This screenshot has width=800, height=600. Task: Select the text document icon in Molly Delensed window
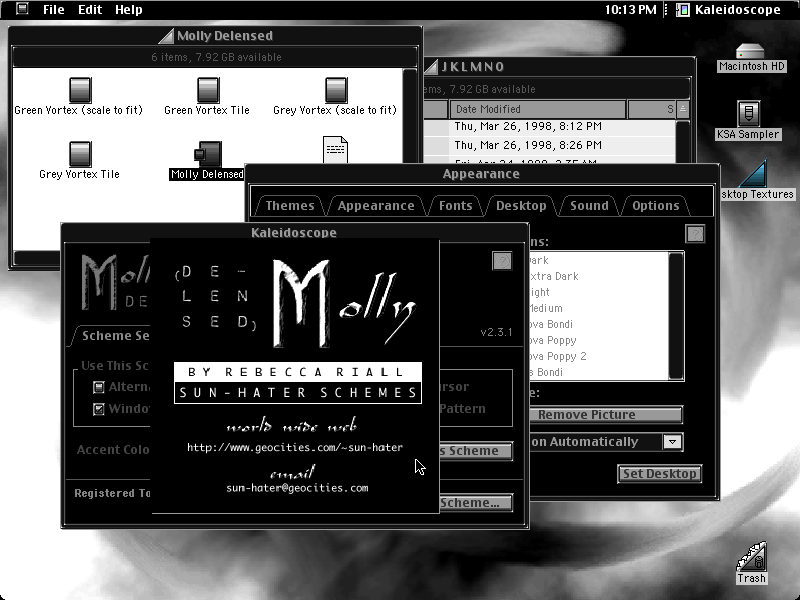coord(336,149)
